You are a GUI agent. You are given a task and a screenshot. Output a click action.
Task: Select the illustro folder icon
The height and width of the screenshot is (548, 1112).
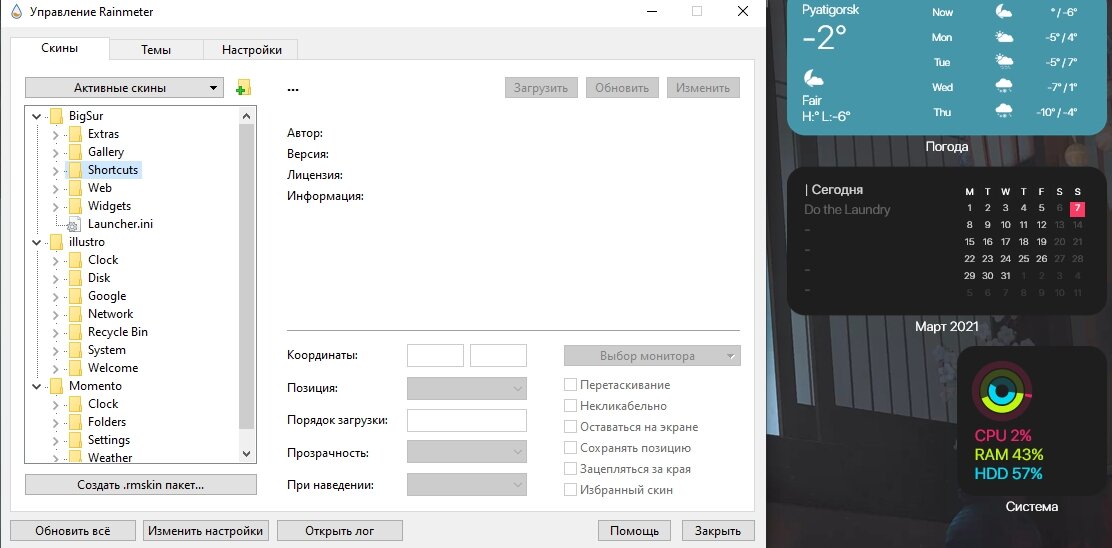(x=57, y=242)
